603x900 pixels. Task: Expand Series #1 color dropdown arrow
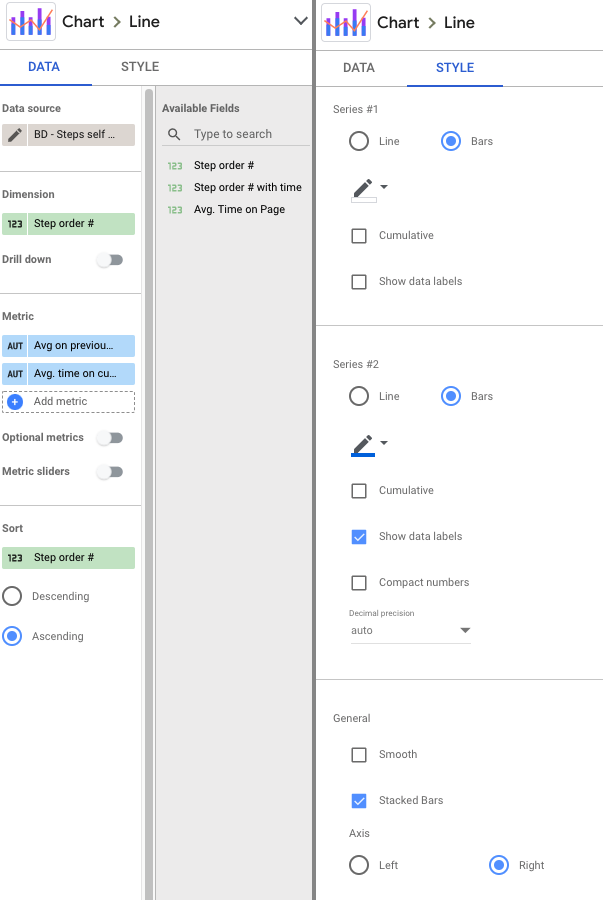pos(384,187)
